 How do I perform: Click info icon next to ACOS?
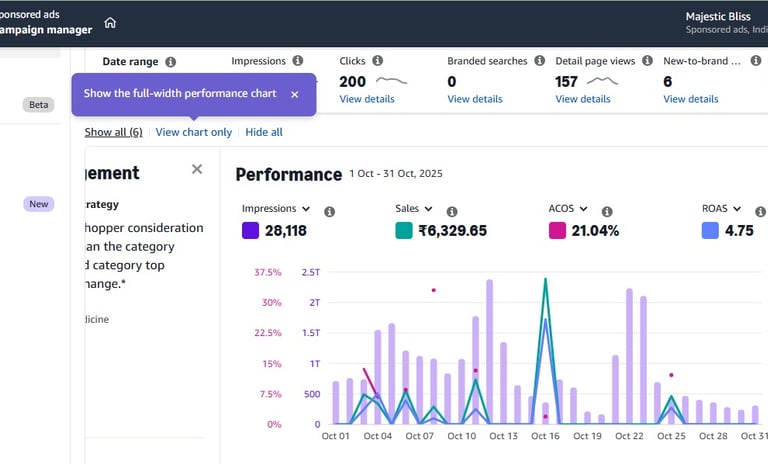click(607, 211)
